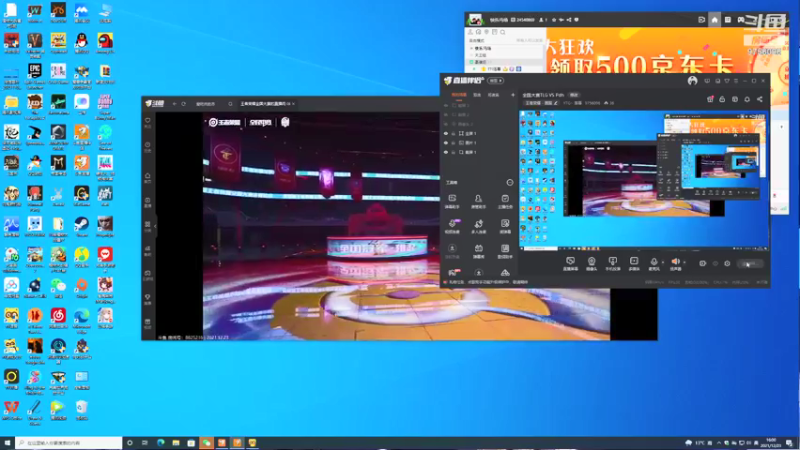
Task: Toggle eye icon of last source row
Action: (446, 152)
